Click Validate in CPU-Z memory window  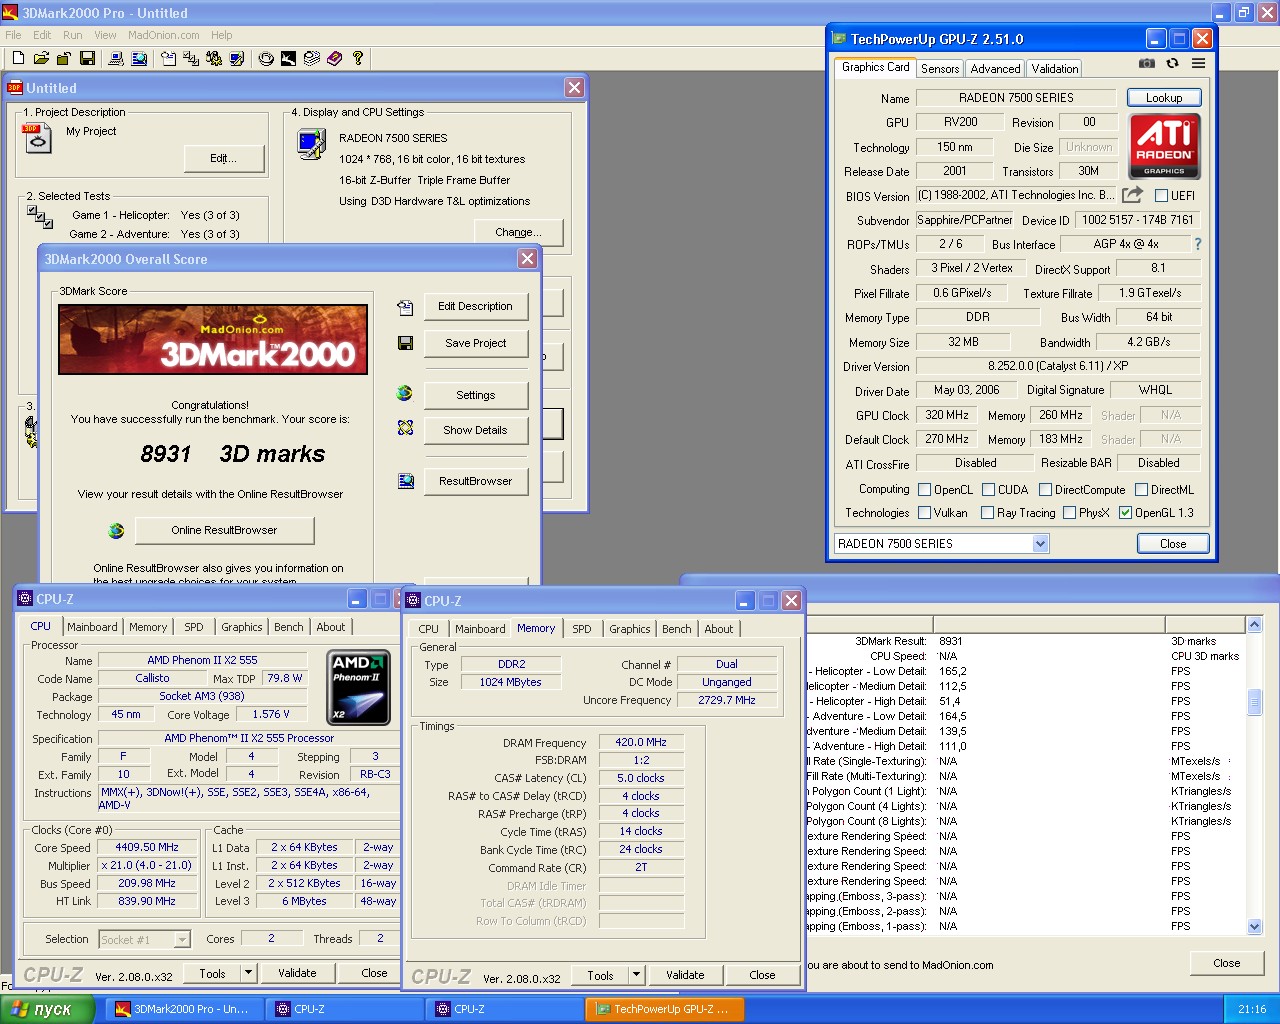click(x=685, y=975)
